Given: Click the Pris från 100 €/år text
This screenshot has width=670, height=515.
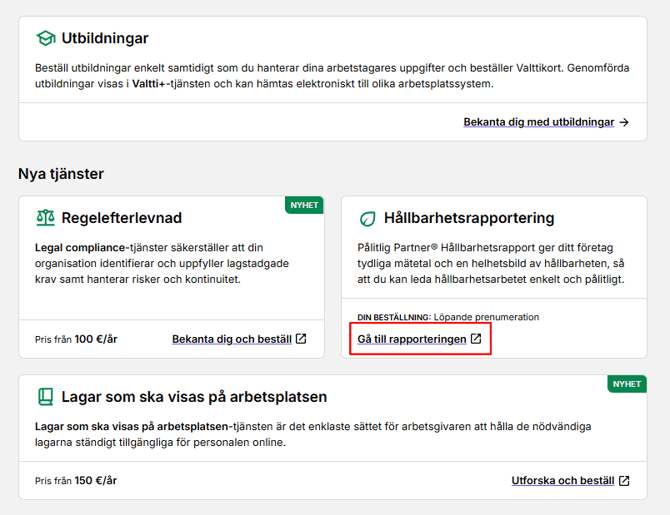Looking at the screenshot, I should 76,339.
